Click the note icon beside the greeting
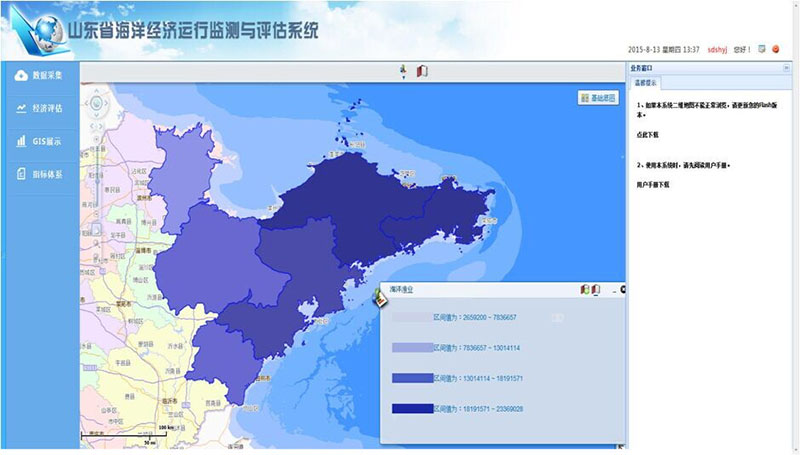 tap(762, 49)
